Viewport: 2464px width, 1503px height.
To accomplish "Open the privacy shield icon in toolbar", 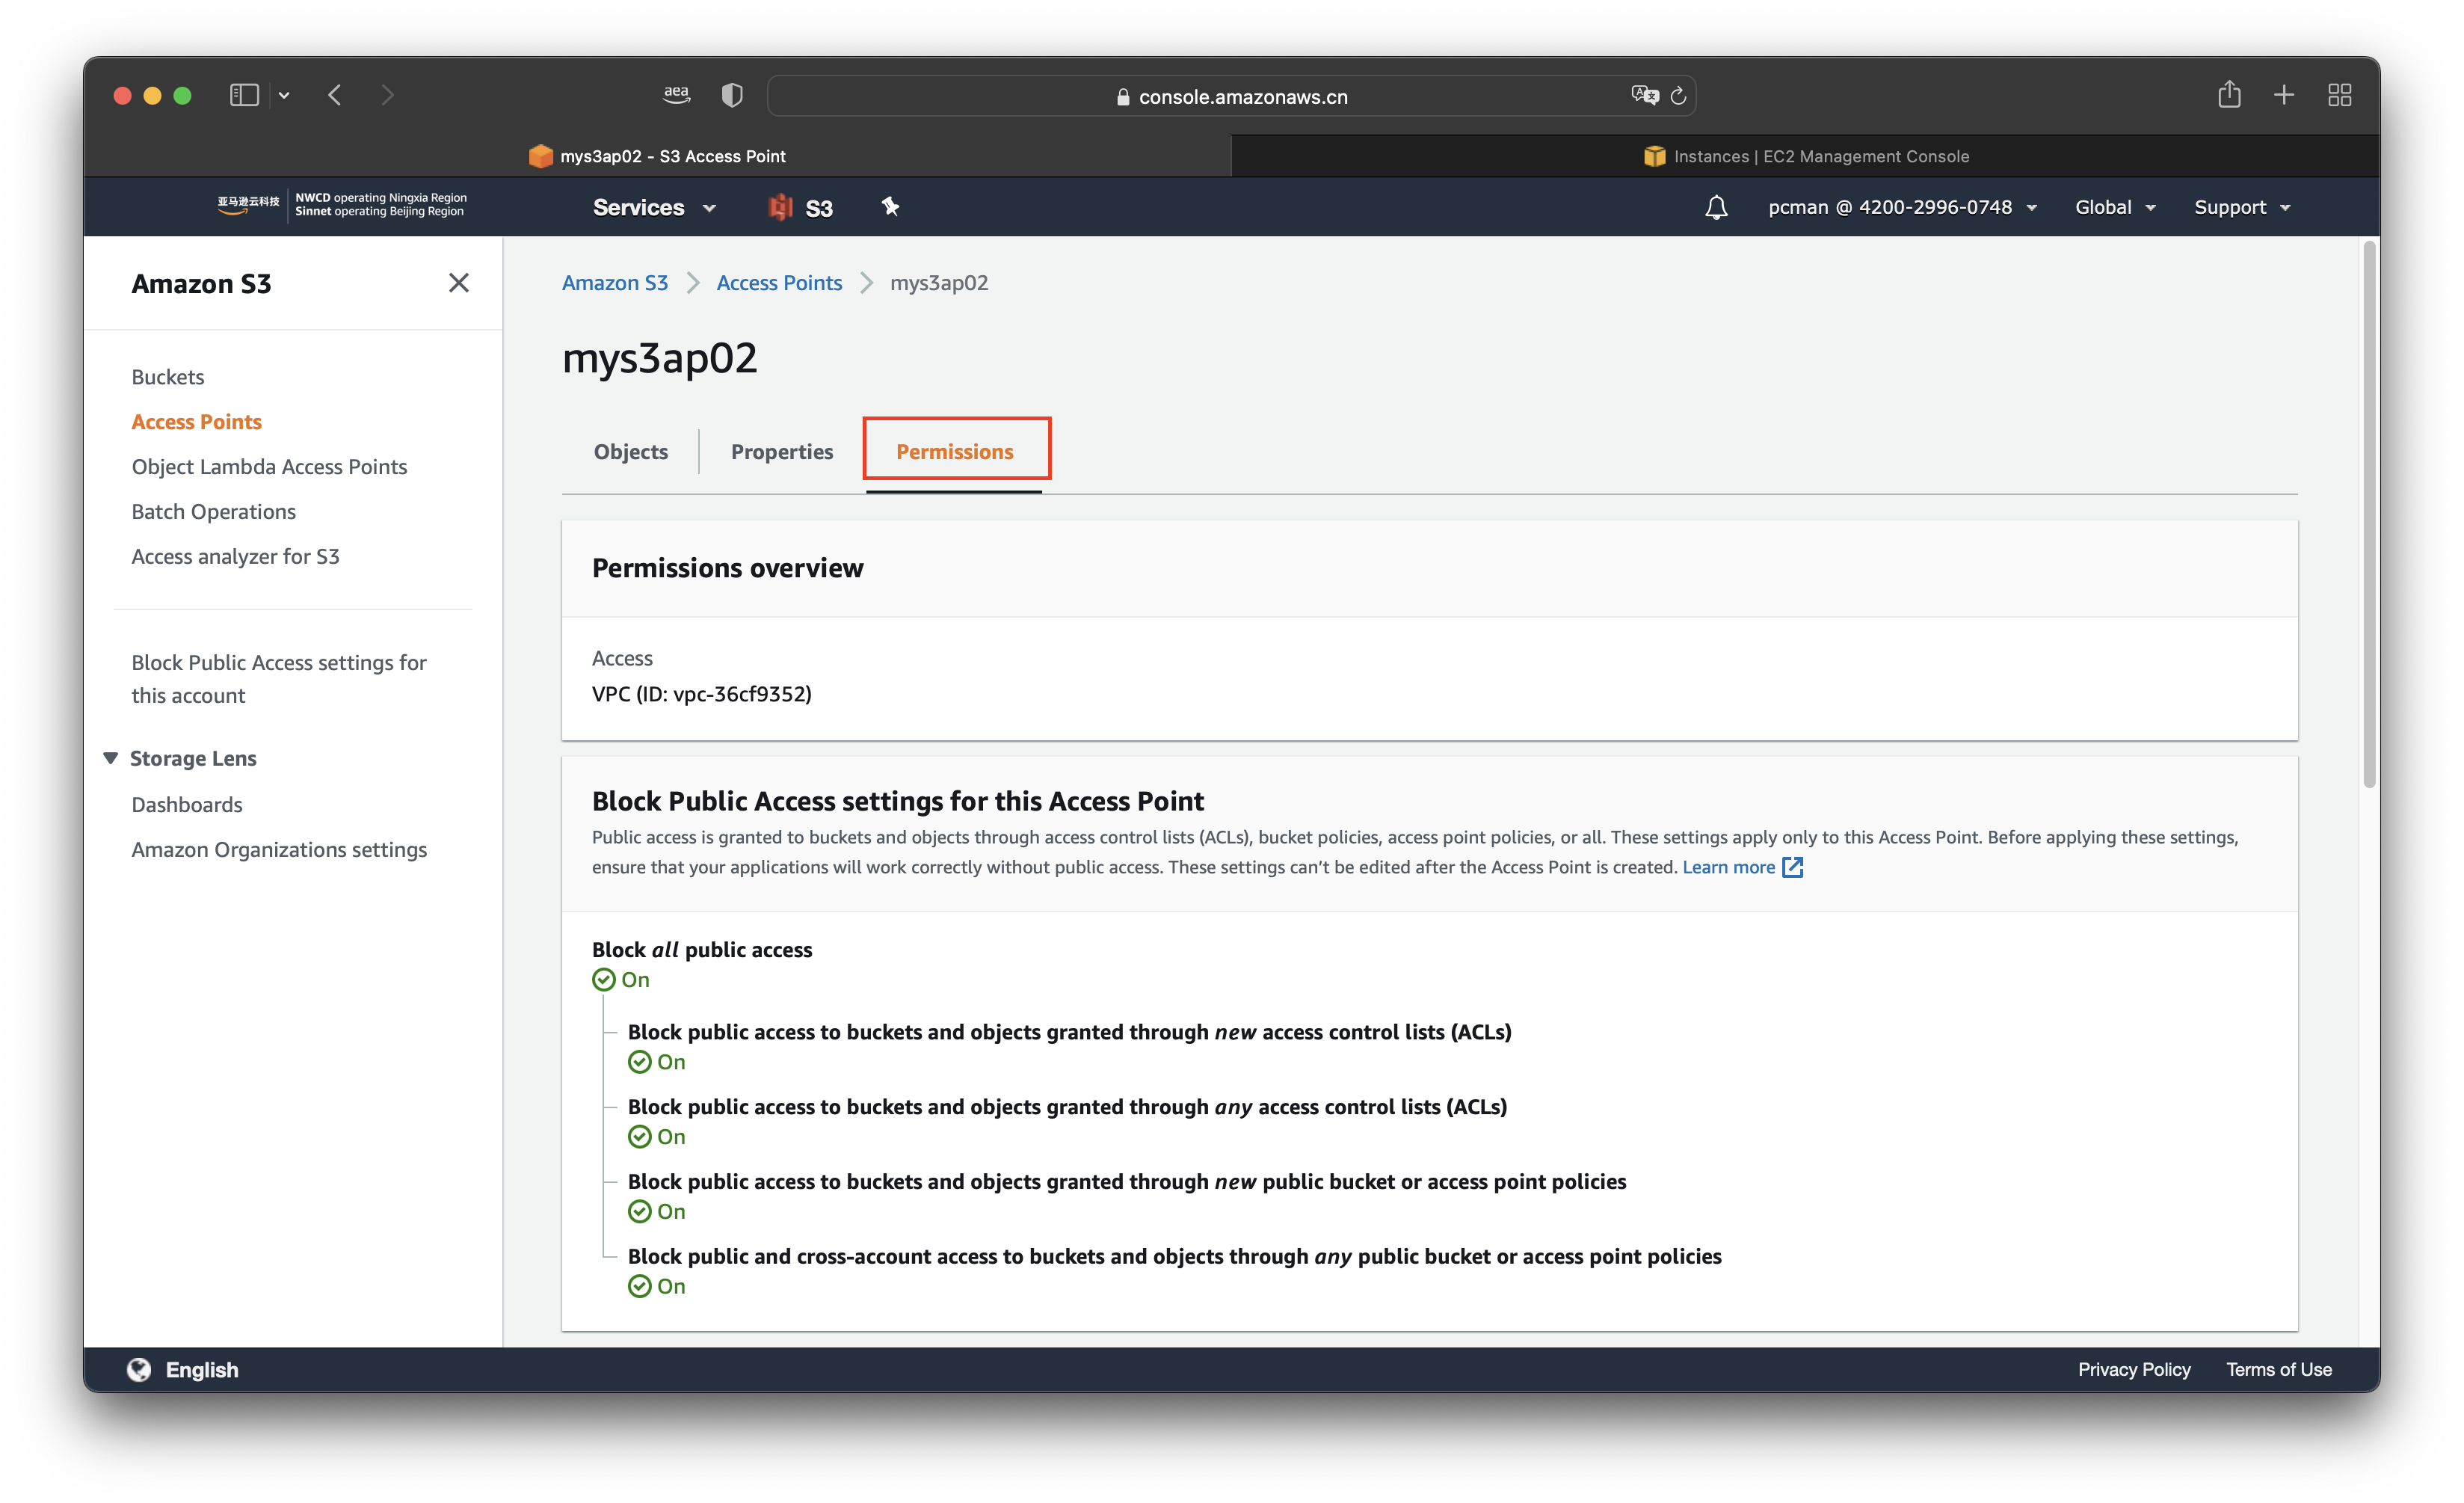I will [732, 95].
